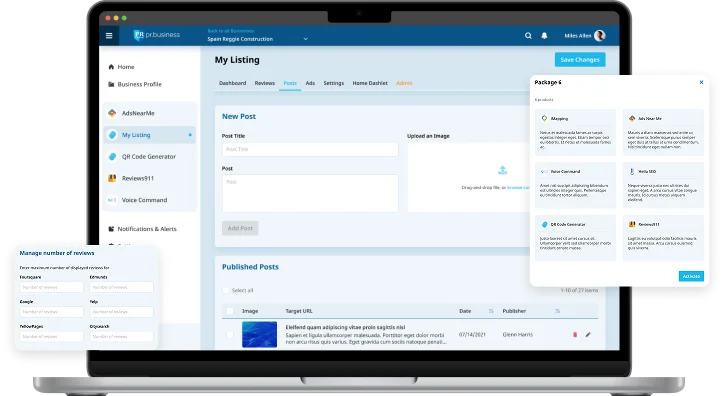Image resolution: width=724 pixels, height=396 pixels.
Task: Delete the post using red trash icon
Action: pyautogui.click(x=575, y=335)
